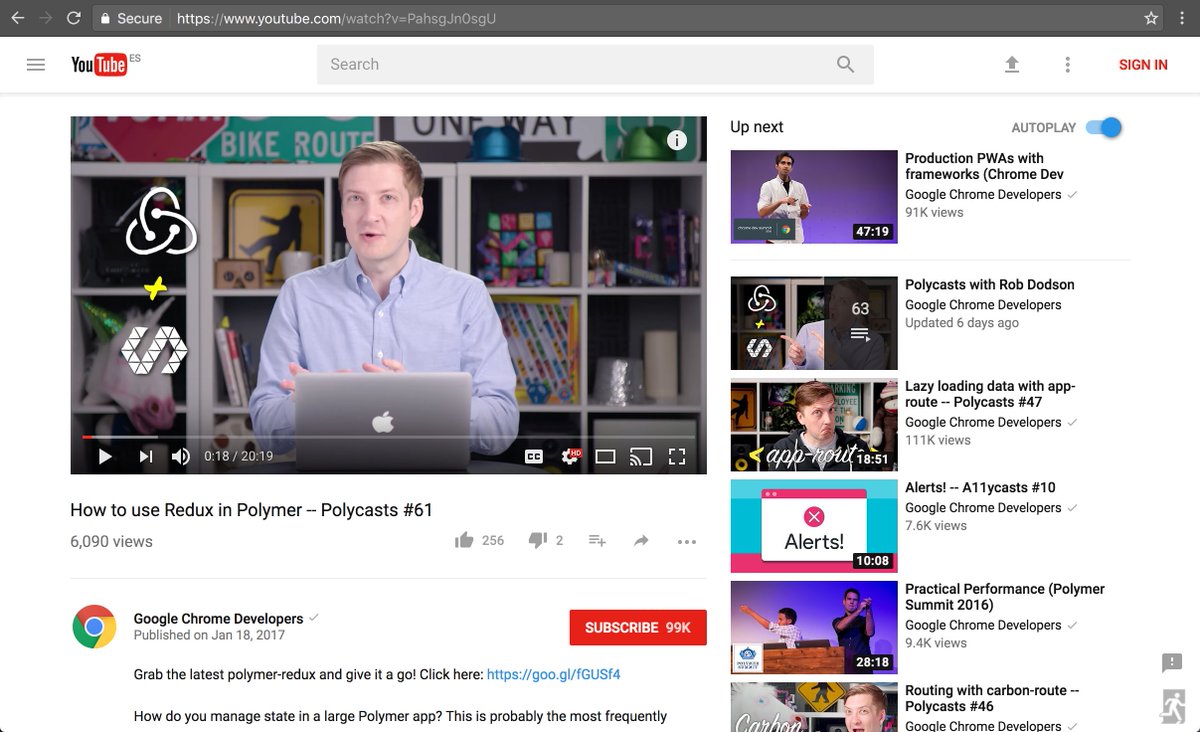Open the settings three-dot menu in header
Image resolution: width=1200 pixels, height=732 pixels.
pos(1067,64)
